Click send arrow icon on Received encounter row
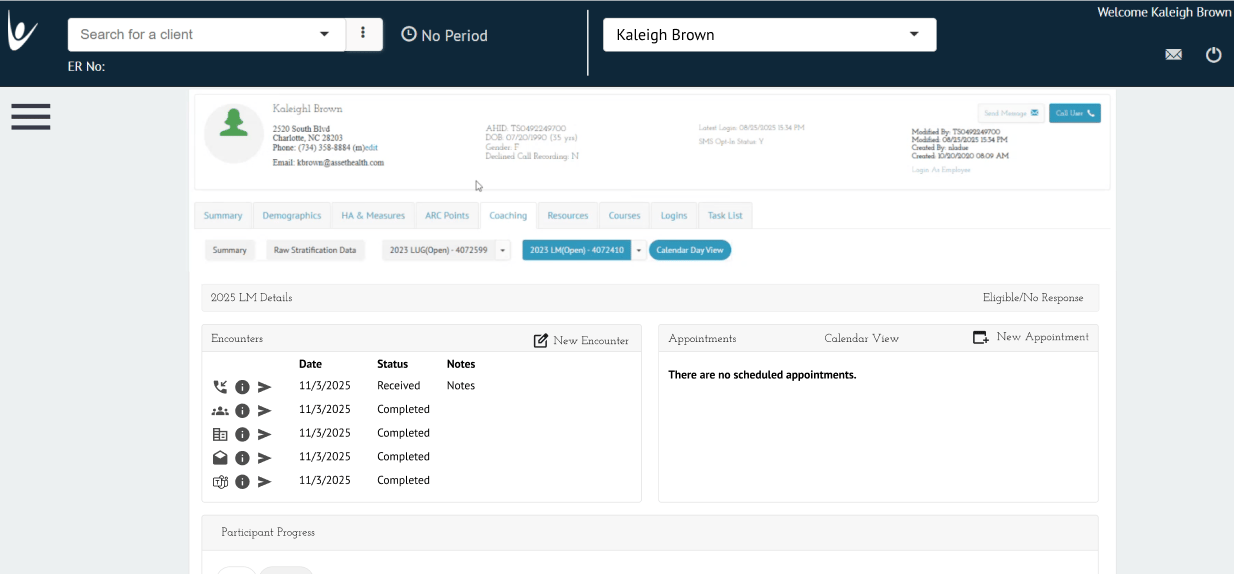 265,387
